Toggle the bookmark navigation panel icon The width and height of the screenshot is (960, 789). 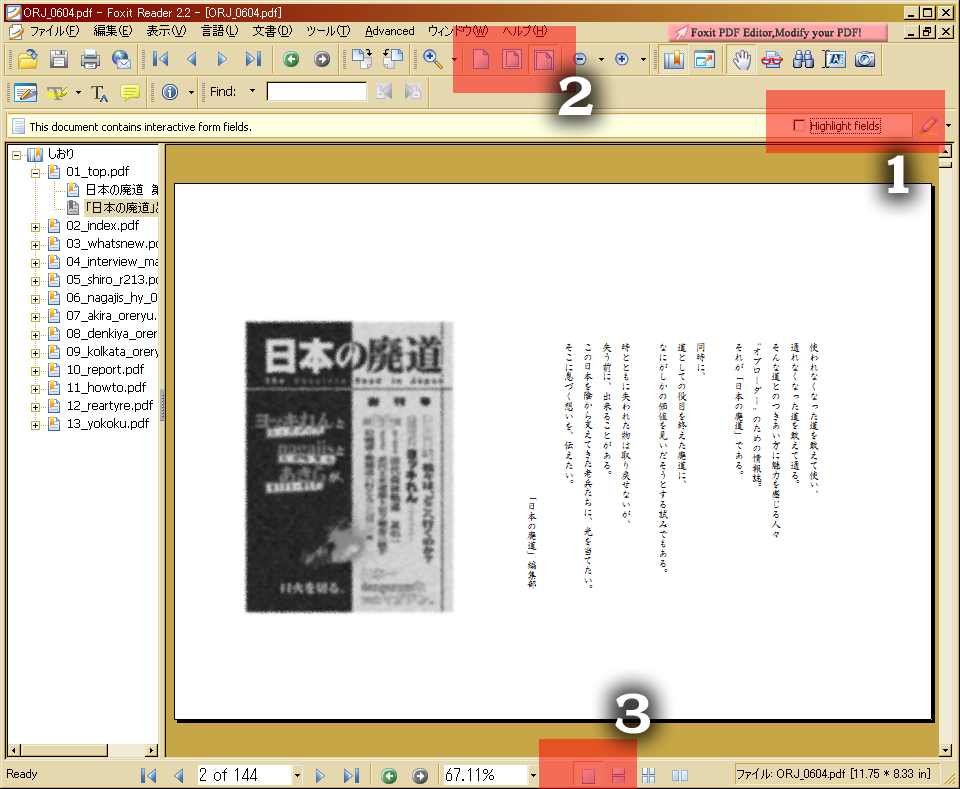pos(673,59)
